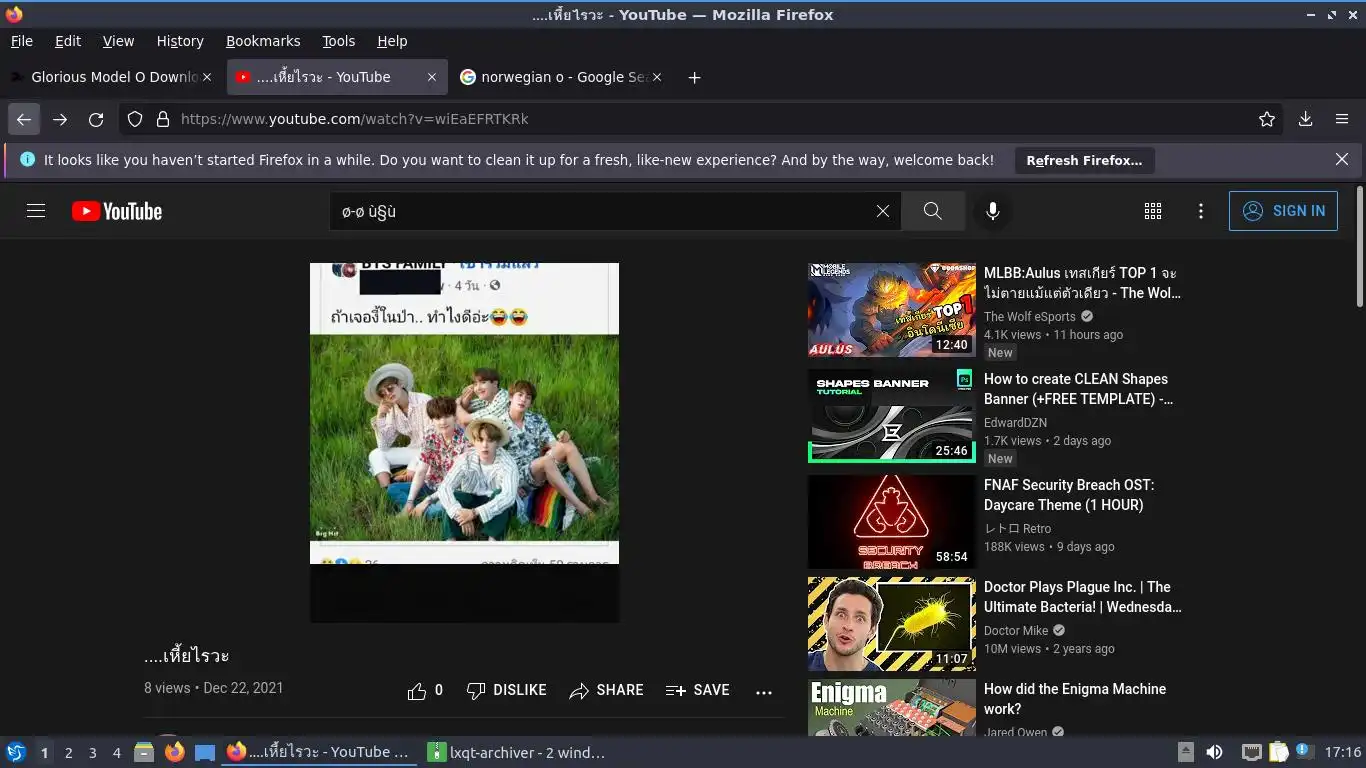Screen dimensions: 1366x768
Task: Open the Bookmarks menu
Action: 263,41
